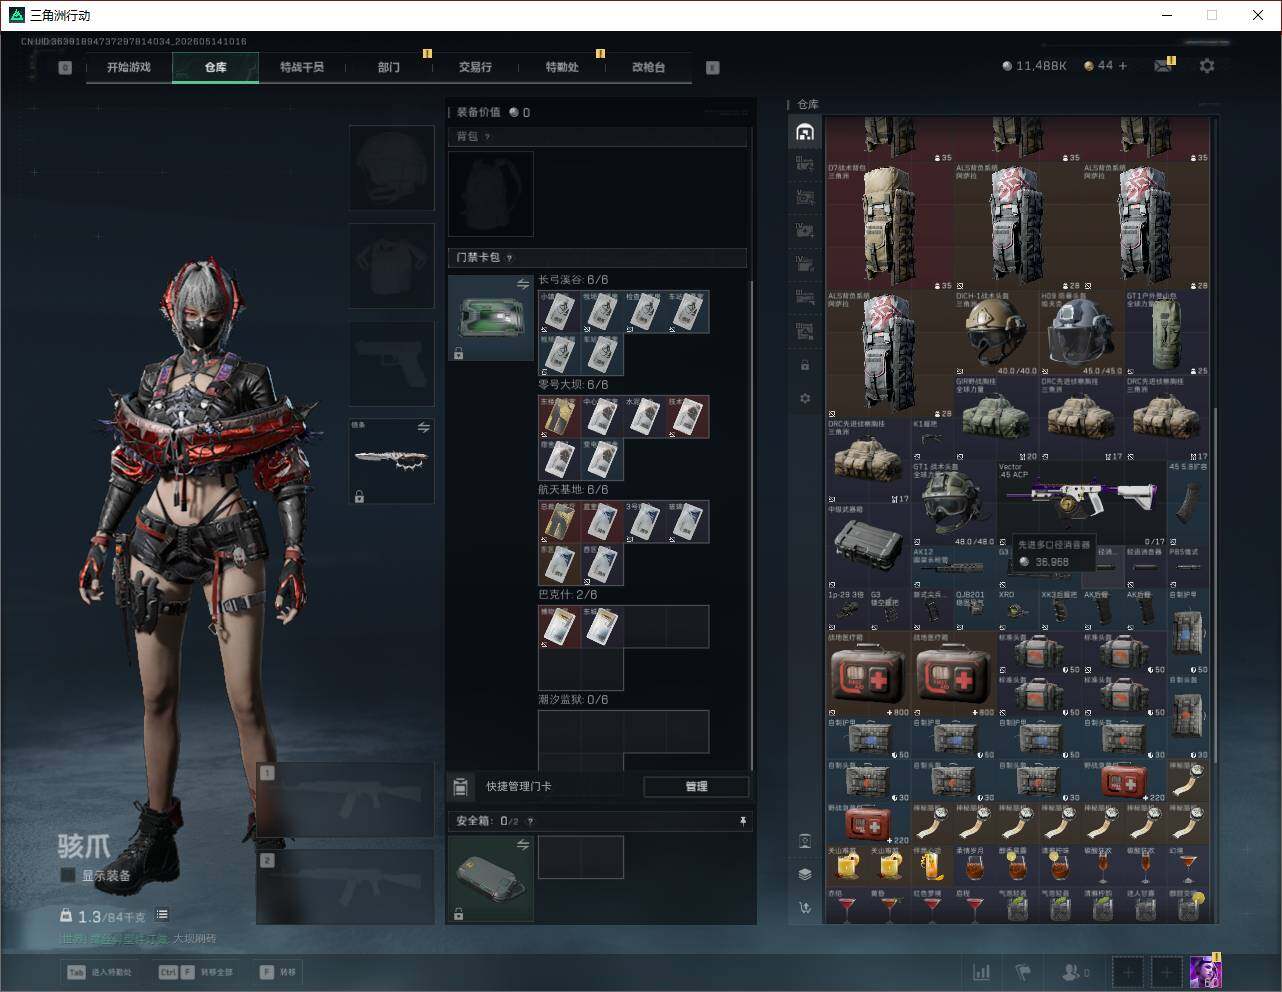This screenshot has width=1282, height=992.
Task: Click the stacked layers icon in warehouse sidebar
Action: [805, 874]
